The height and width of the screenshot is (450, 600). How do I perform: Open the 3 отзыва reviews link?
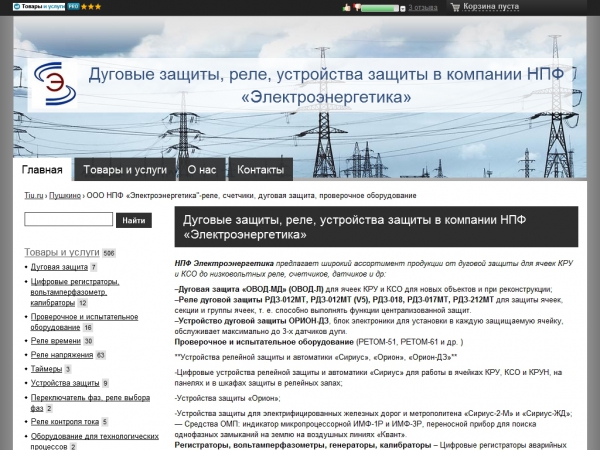tap(422, 8)
